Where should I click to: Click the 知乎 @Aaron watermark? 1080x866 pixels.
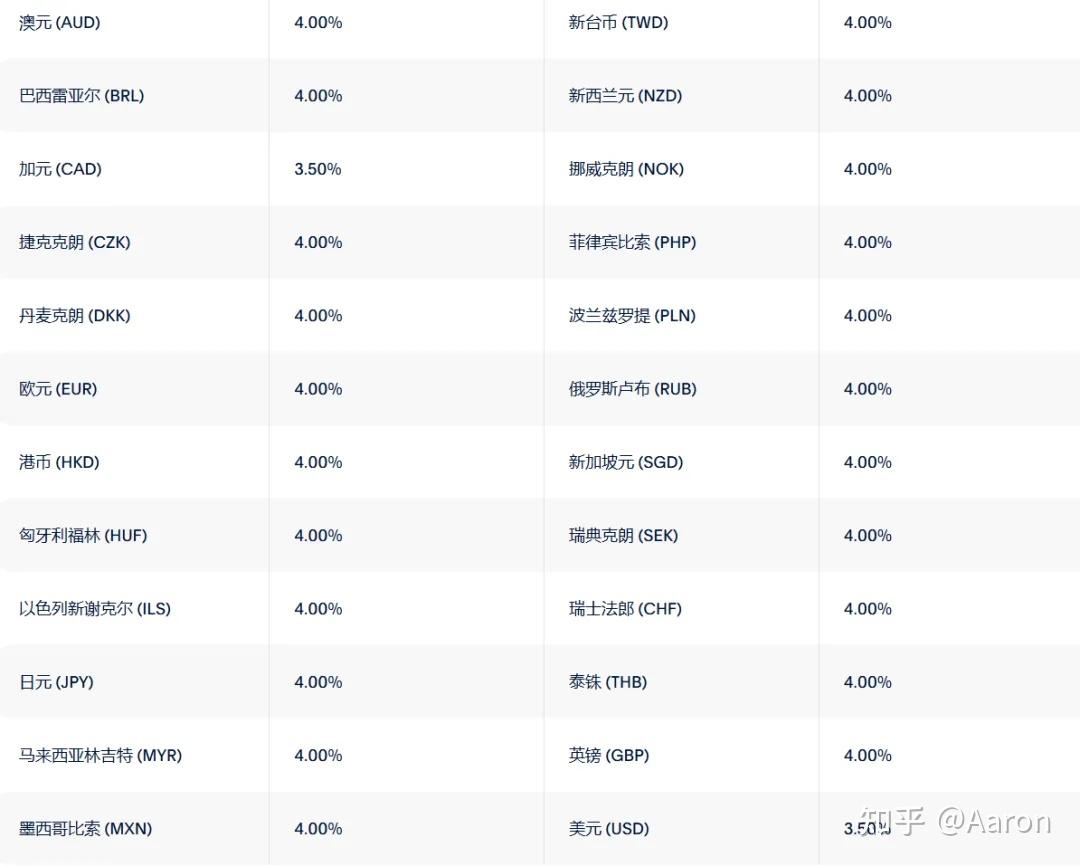click(x=955, y=822)
